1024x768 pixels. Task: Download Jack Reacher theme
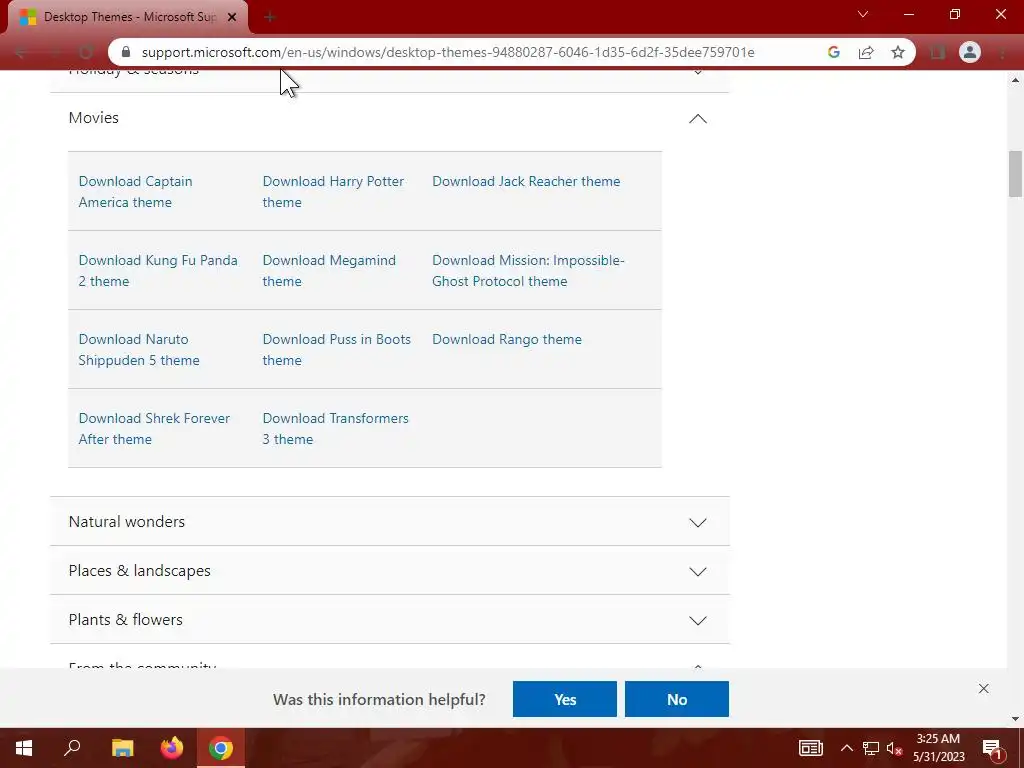click(526, 181)
